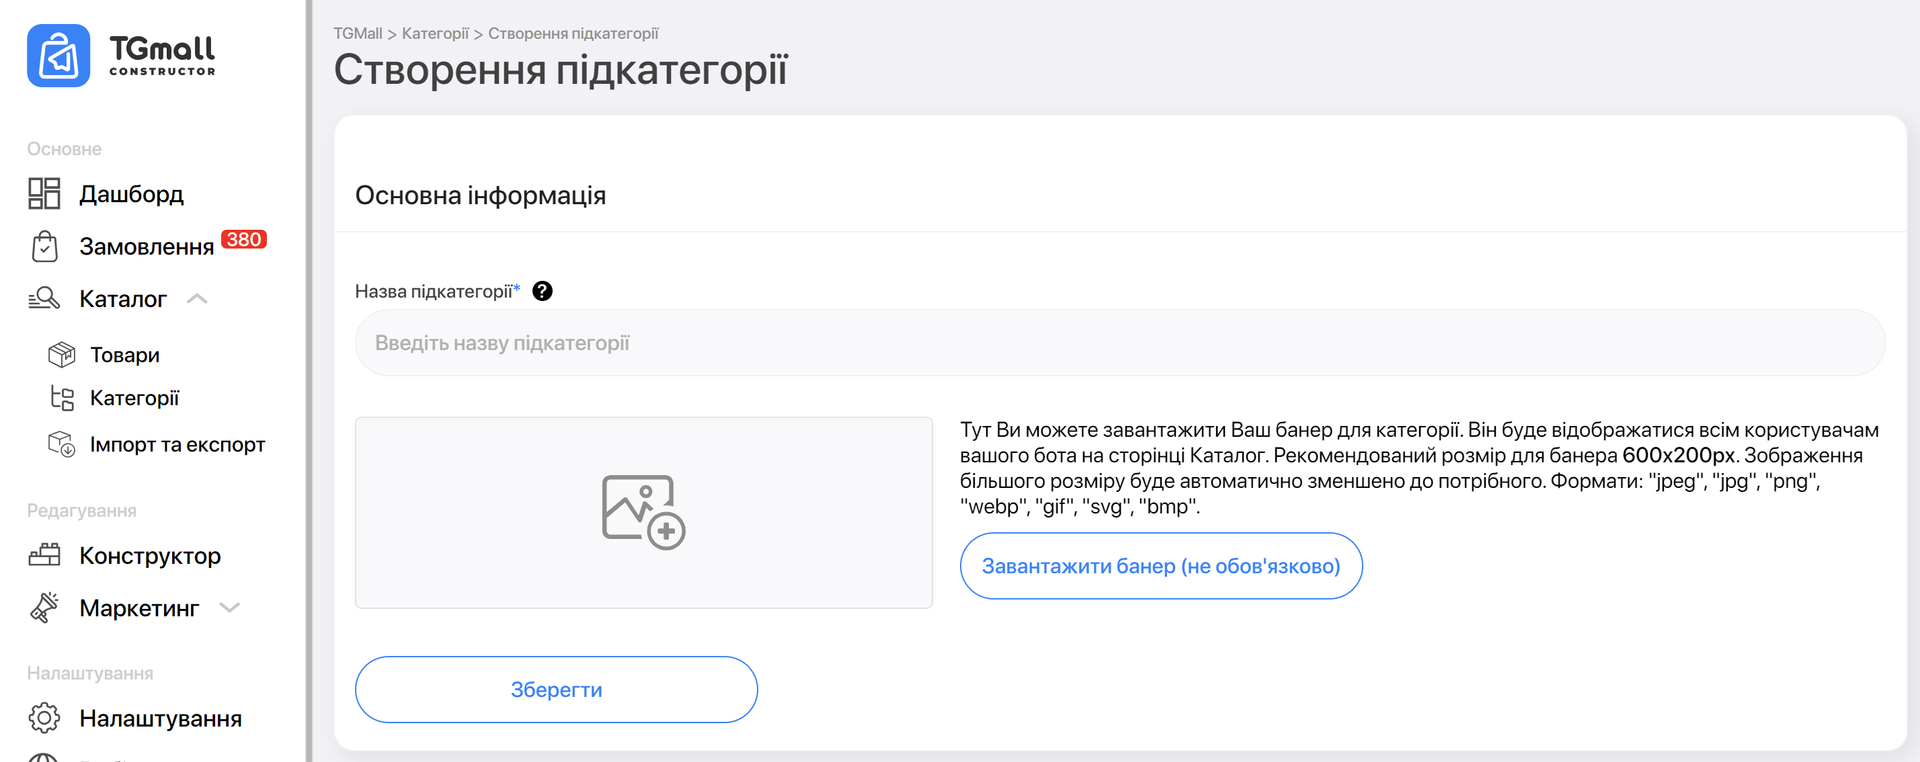Focus the subcategory name input field

(1120, 343)
